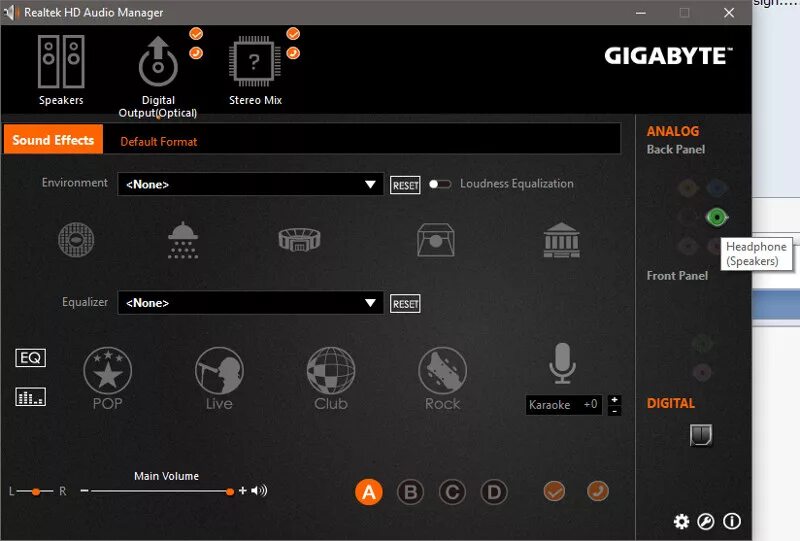Viewport: 800px width, 541px height.
Task: Click the GIGABYTE logo
Action: (668, 56)
